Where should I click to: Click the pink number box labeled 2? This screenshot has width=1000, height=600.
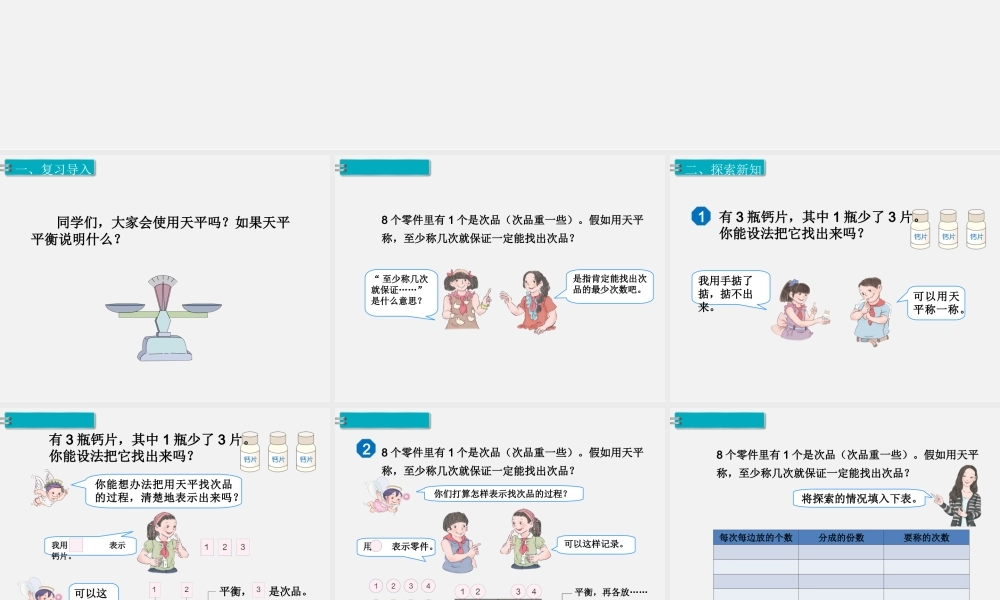[224, 547]
